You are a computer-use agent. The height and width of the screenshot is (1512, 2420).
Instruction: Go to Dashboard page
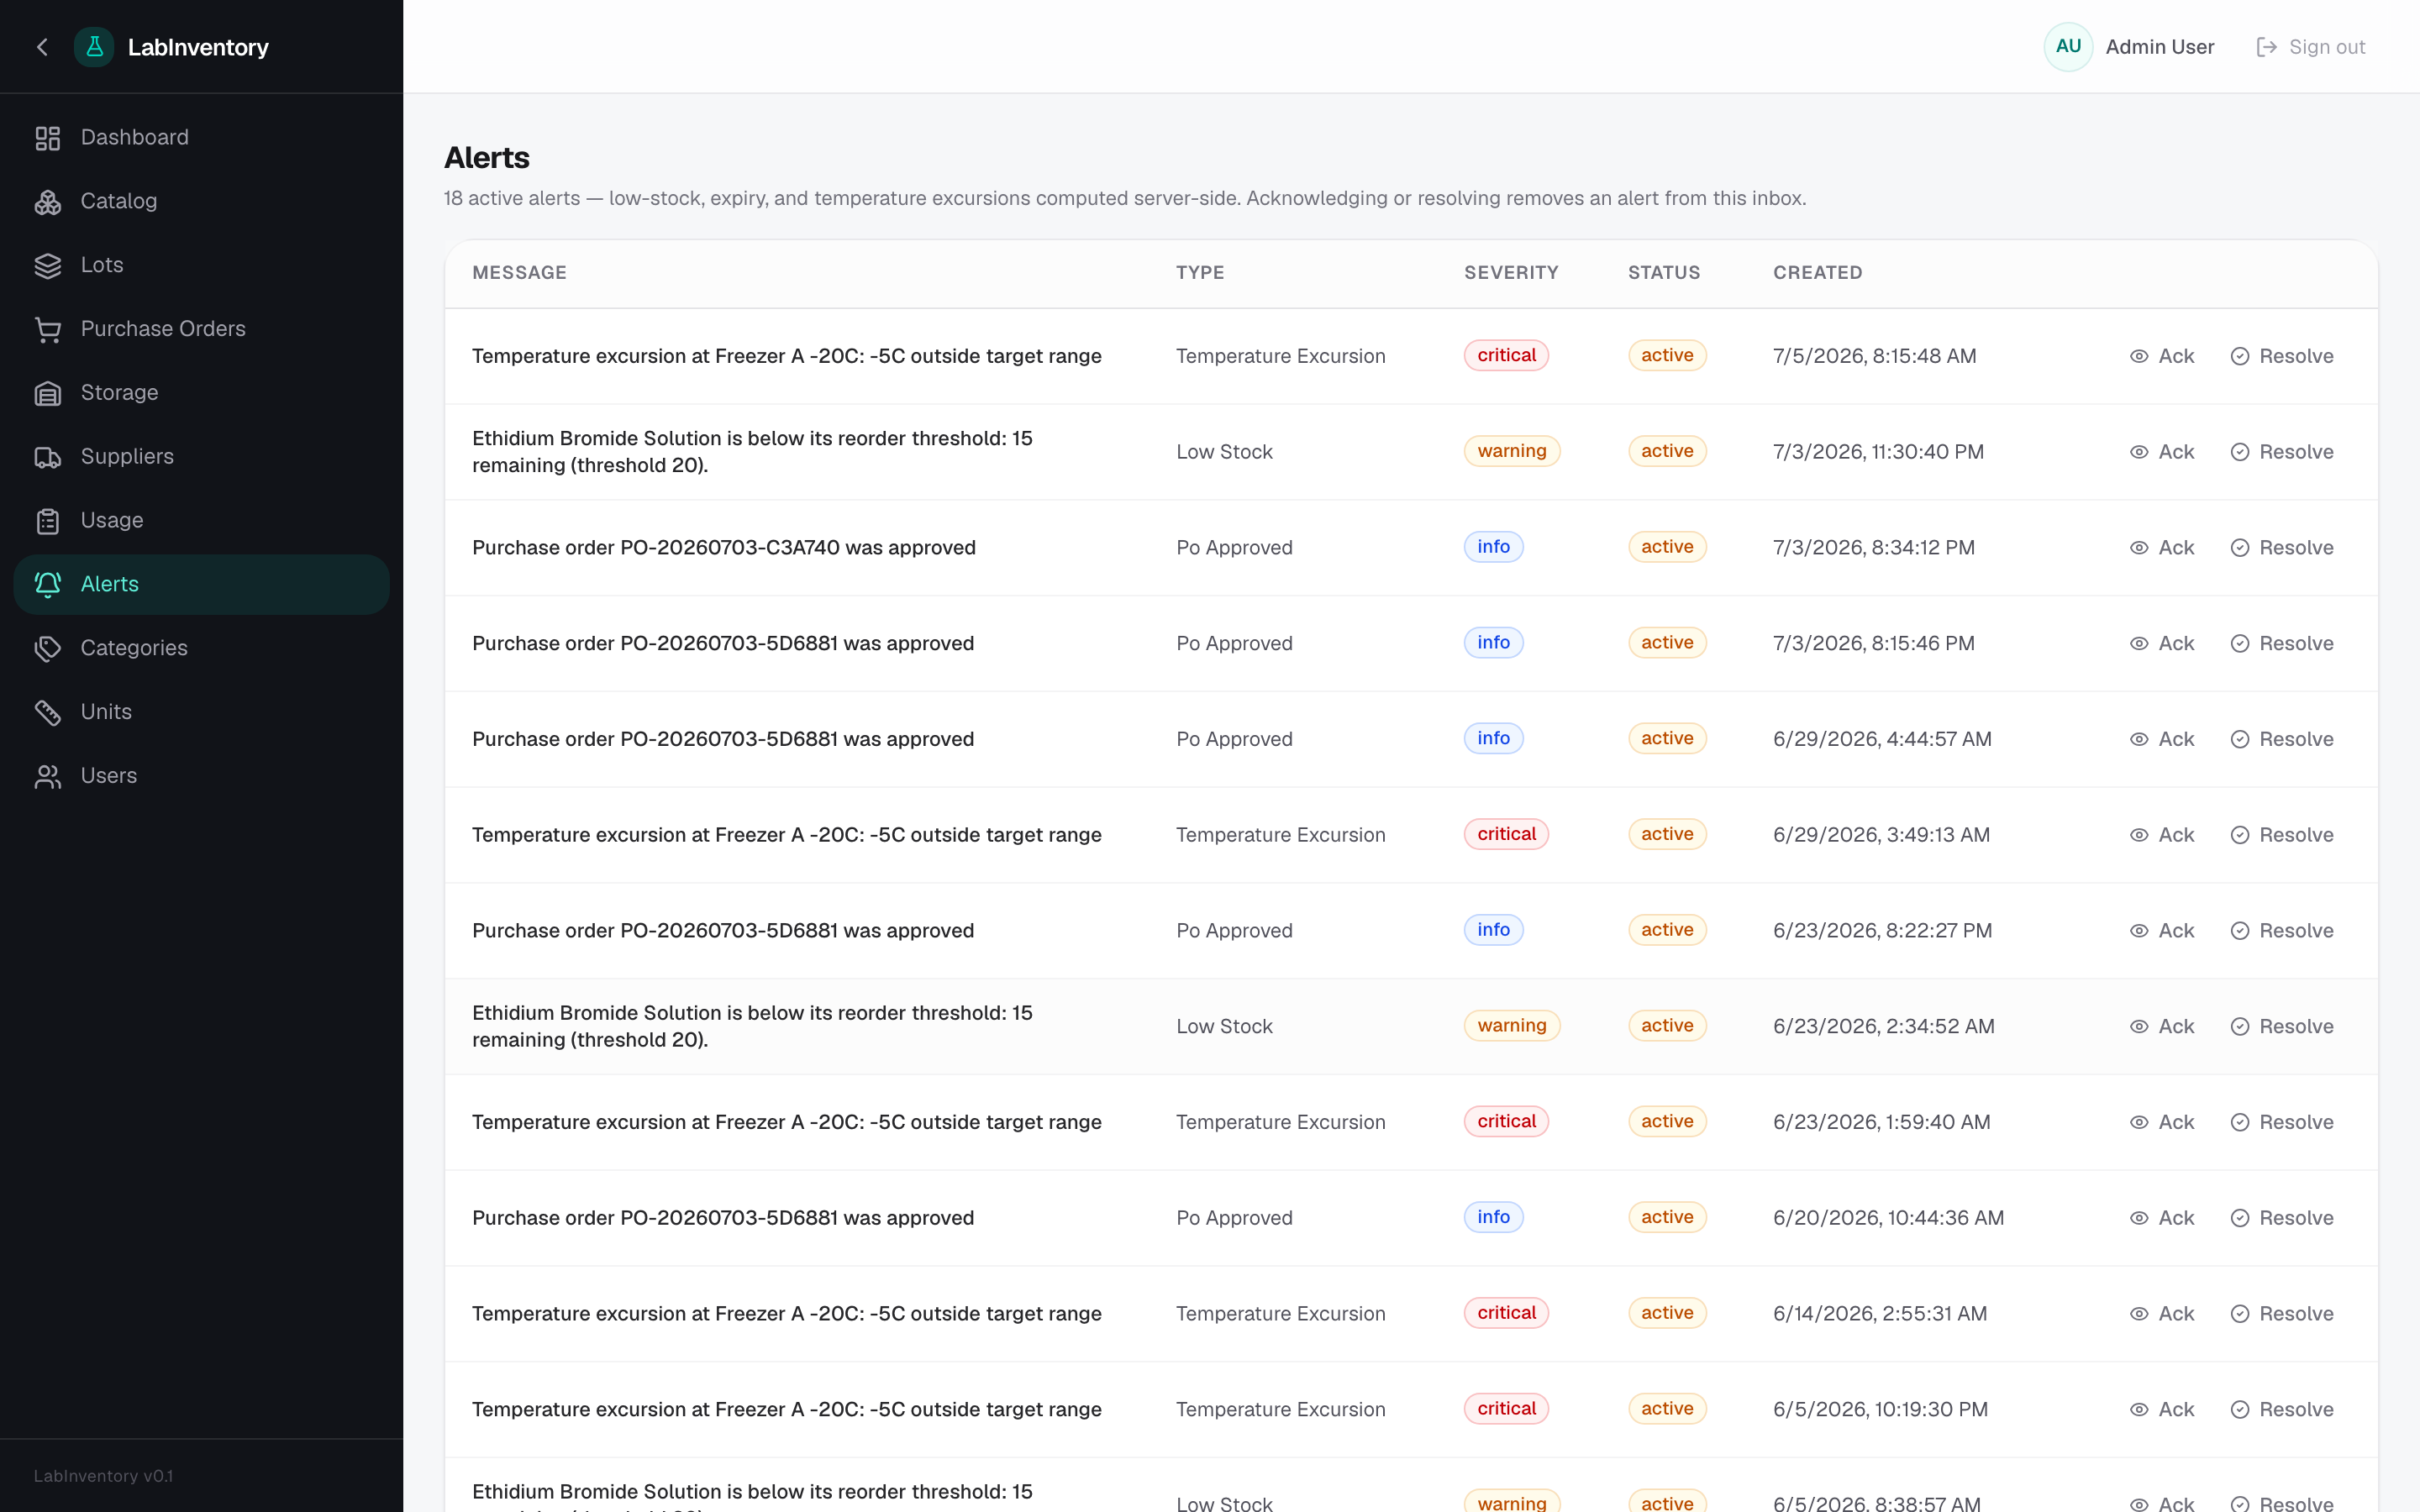click(x=201, y=138)
